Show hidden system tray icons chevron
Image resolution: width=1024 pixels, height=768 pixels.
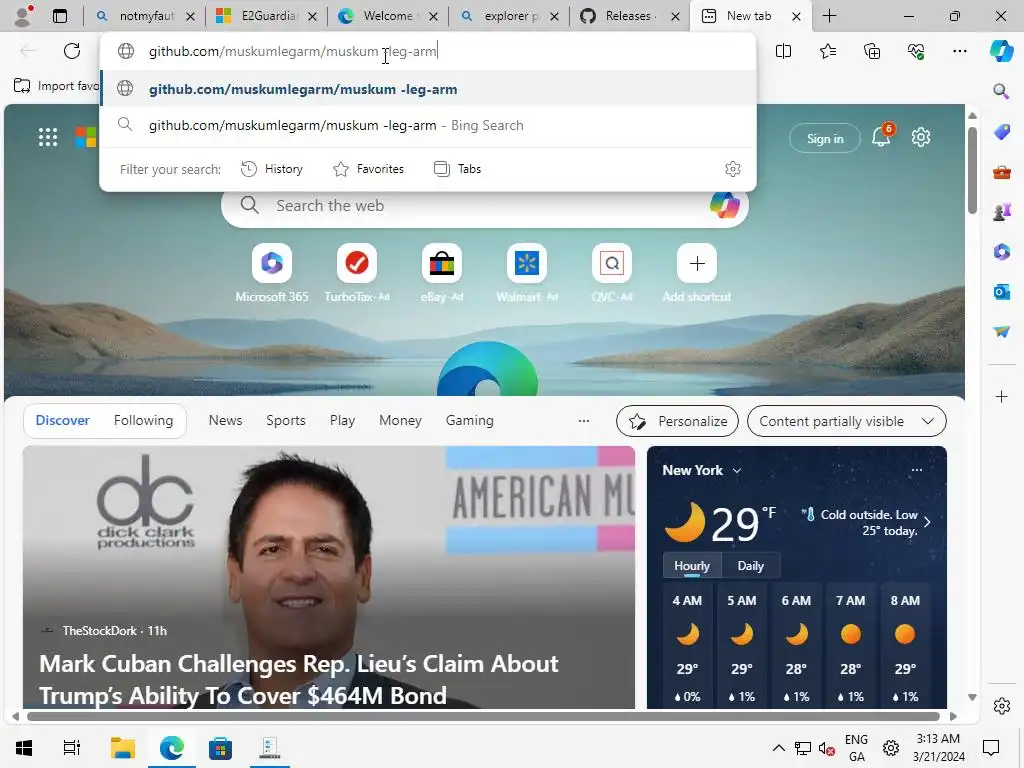click(x=778, y=748)
